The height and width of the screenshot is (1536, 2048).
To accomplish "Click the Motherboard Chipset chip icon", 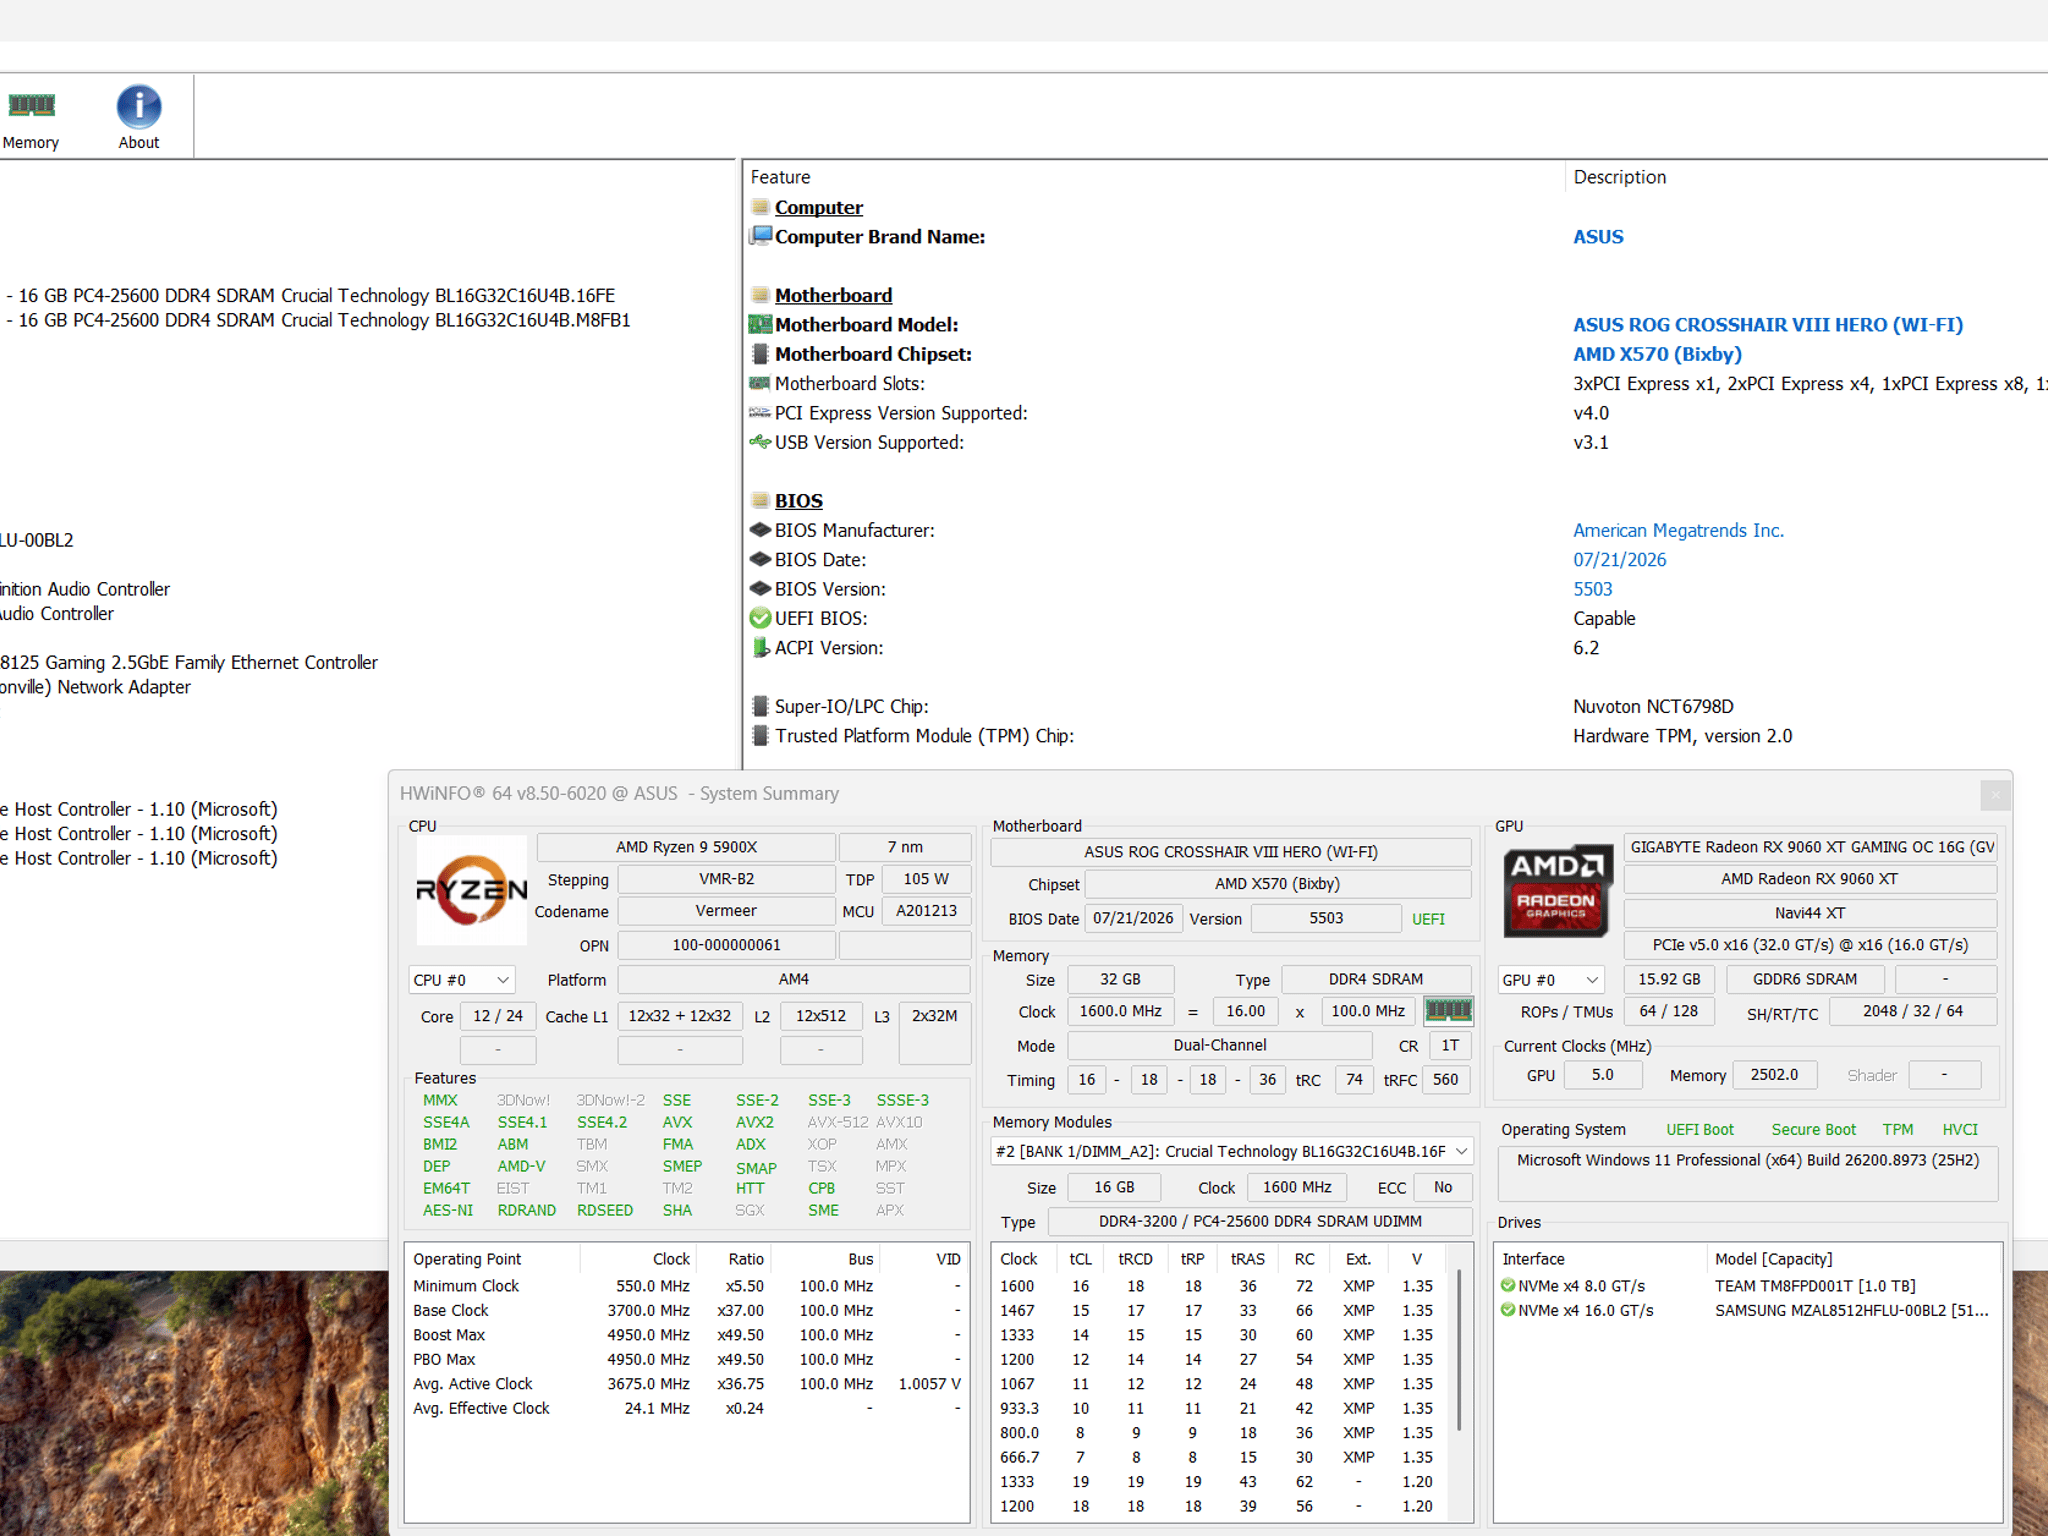I will pos(760,354).
